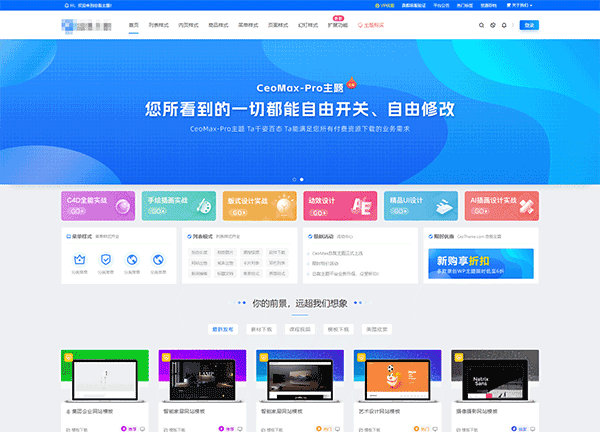Click the layers icon on 精品UI设计 card
Viewport: 600px width, 432px height.
point(444,207)
